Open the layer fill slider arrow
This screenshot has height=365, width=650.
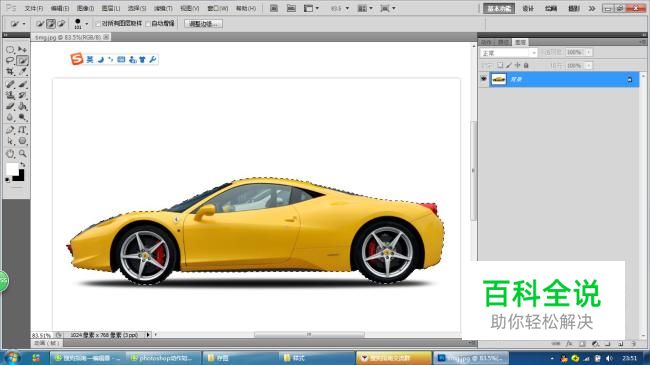[x=589, y=66]
